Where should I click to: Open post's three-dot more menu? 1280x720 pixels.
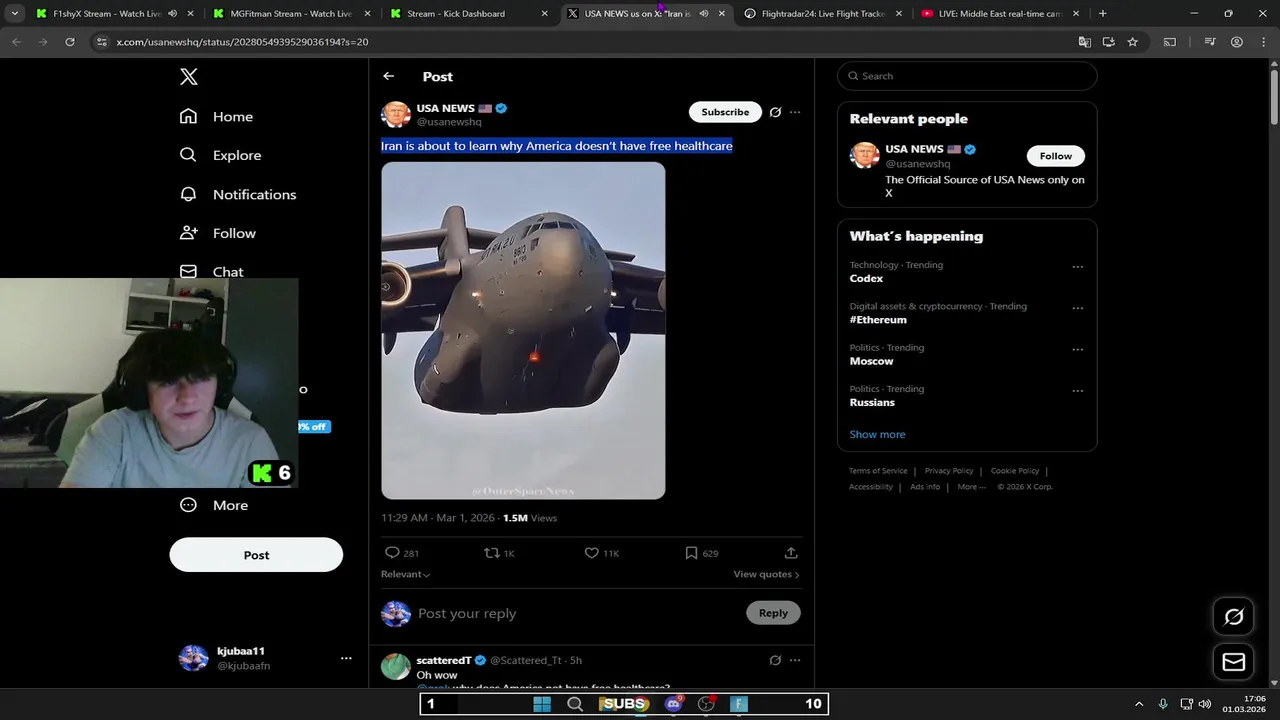coord(795,112)
